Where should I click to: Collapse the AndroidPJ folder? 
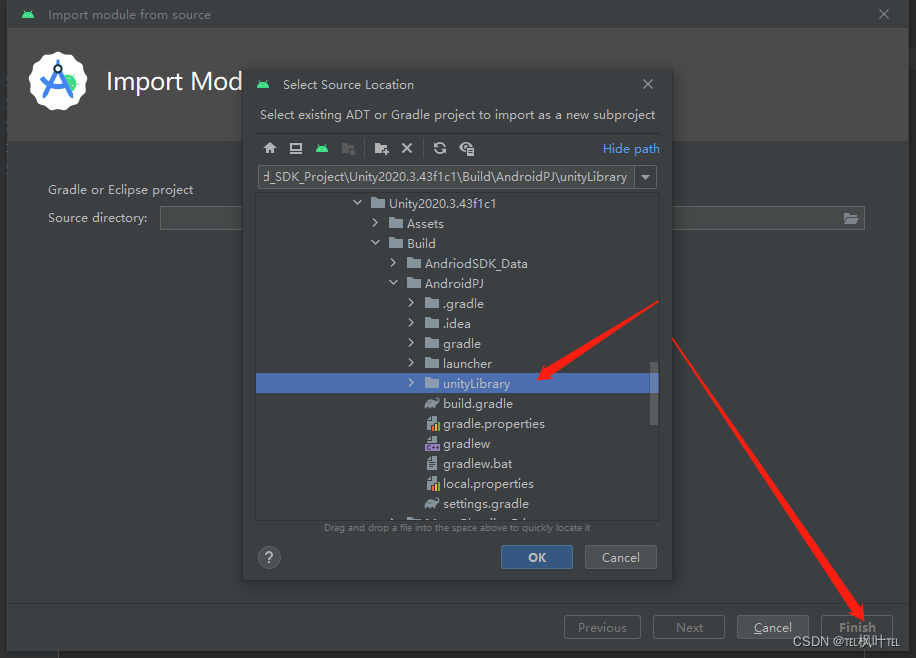393,283
